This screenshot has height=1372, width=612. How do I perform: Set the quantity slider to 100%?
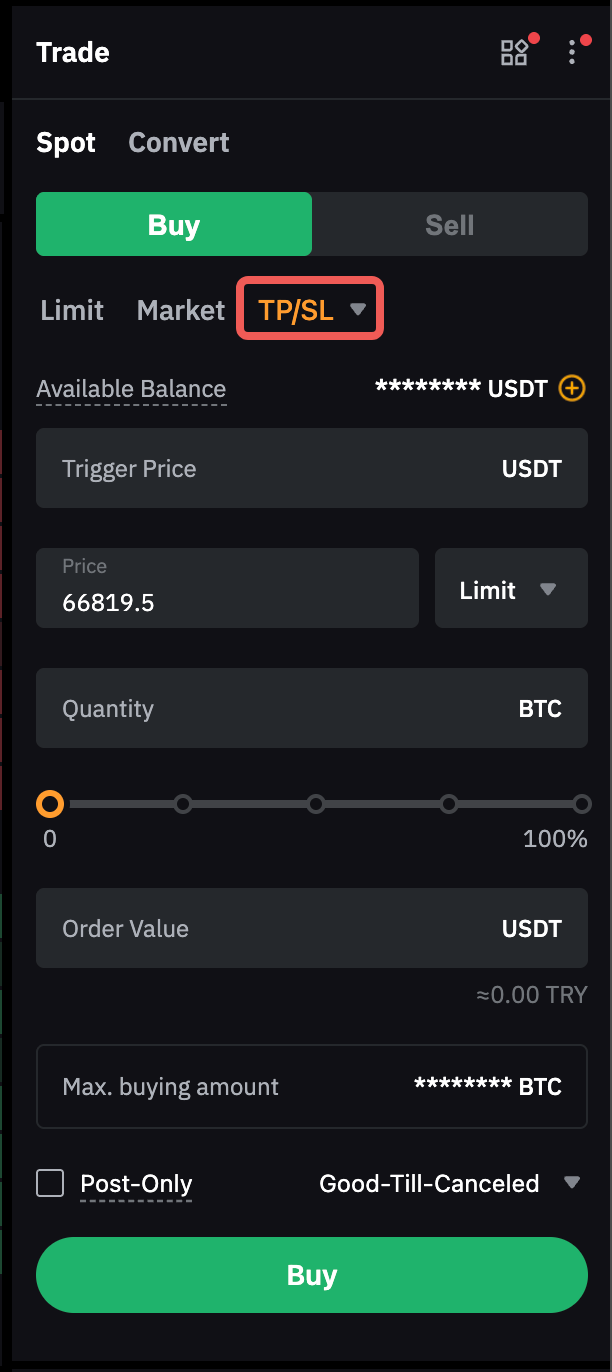coord(582,804)
